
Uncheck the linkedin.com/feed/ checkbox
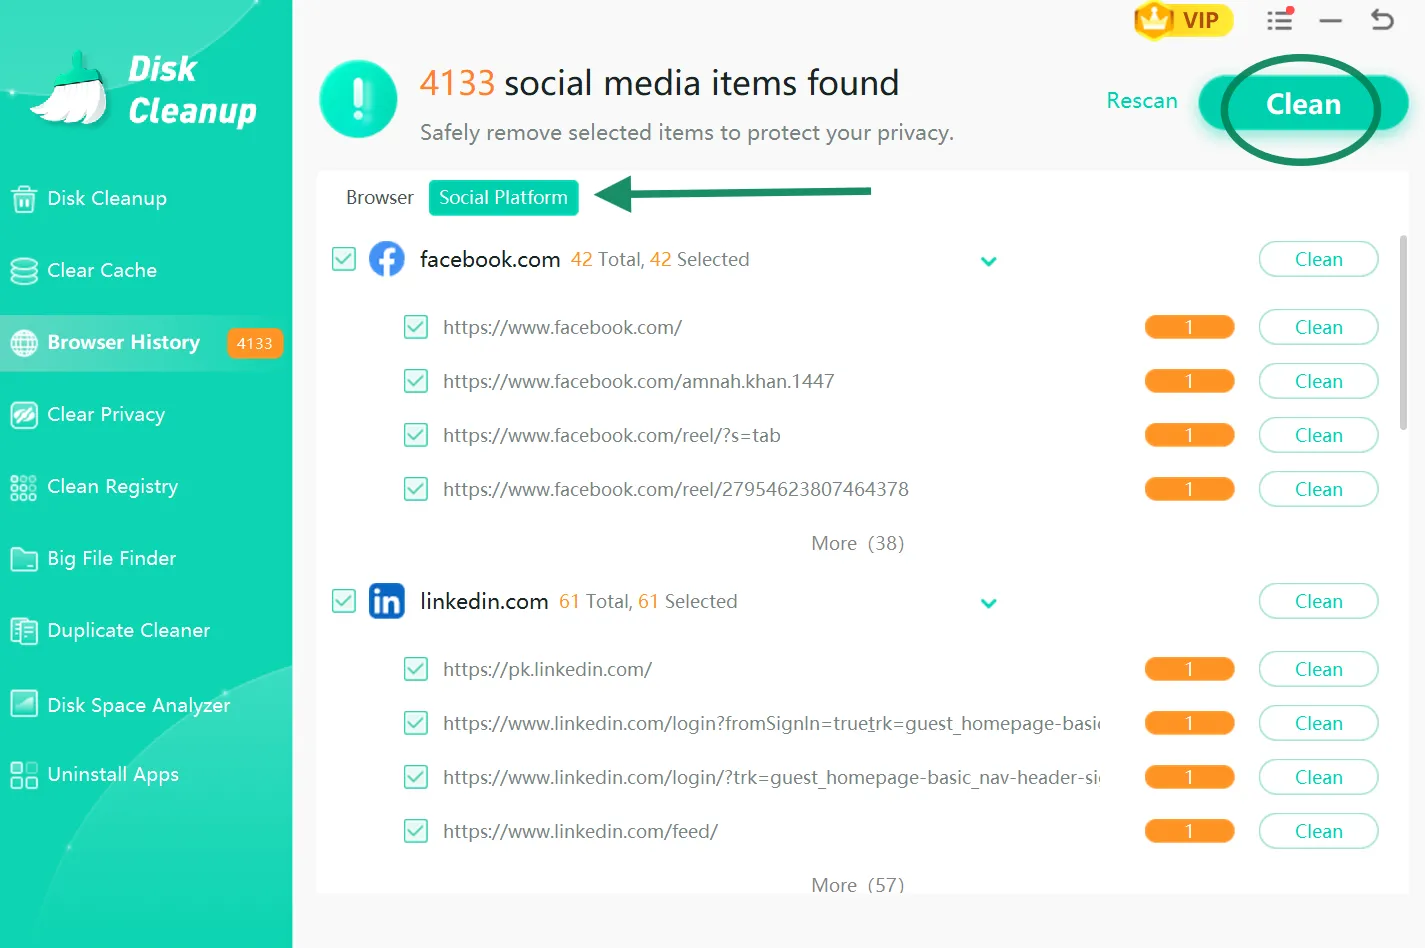pos(416,831)
